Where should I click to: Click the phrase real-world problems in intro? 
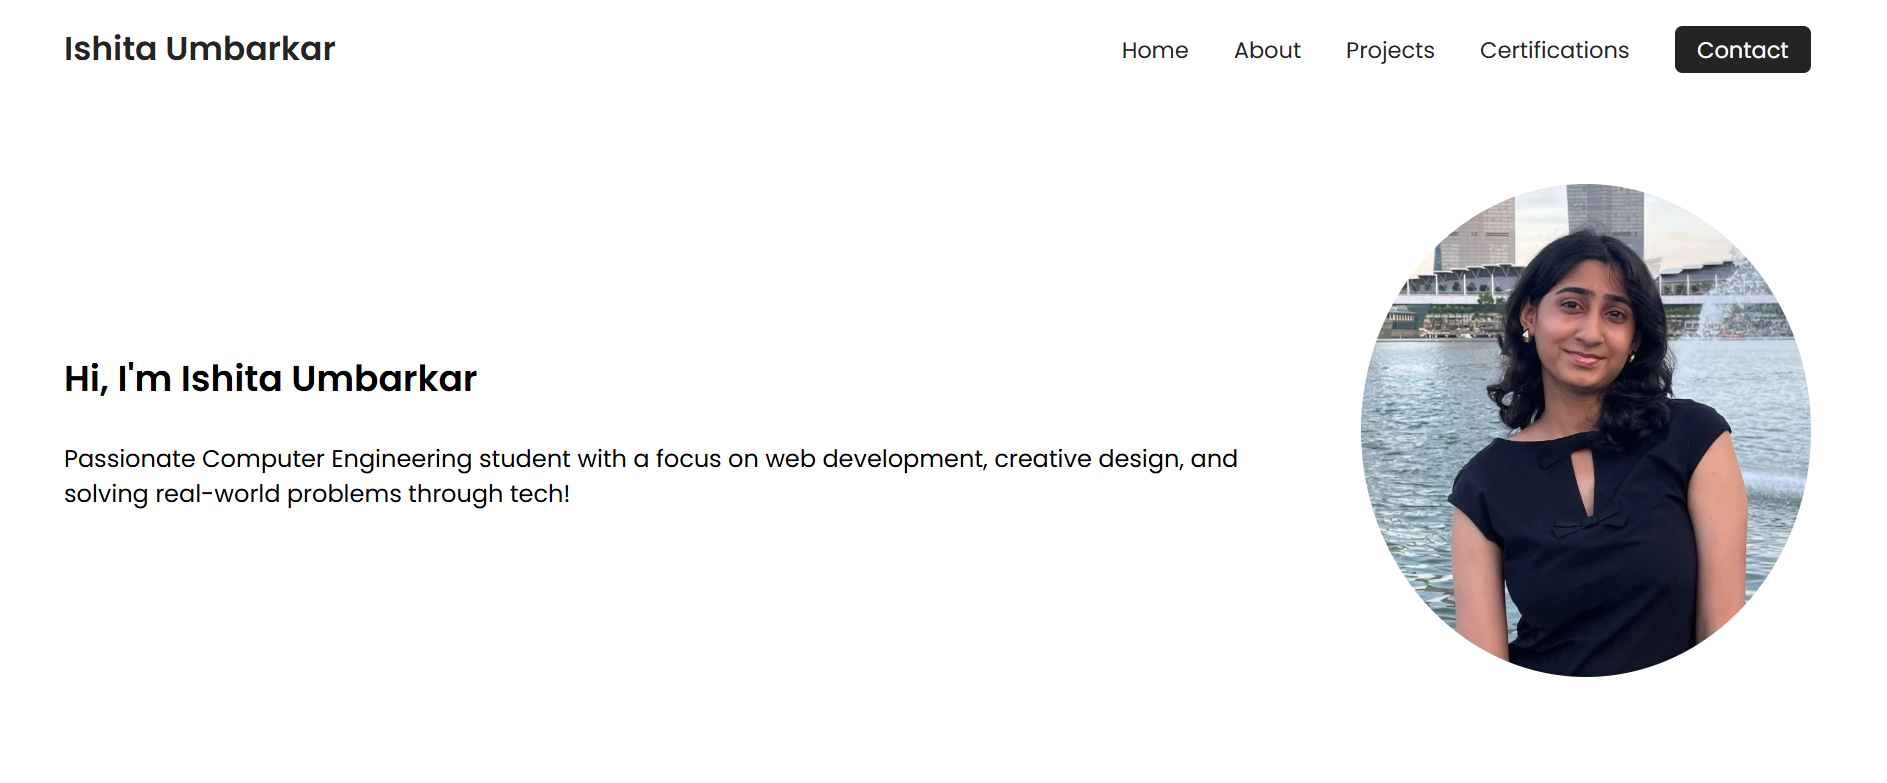click(x=278, y=494)
